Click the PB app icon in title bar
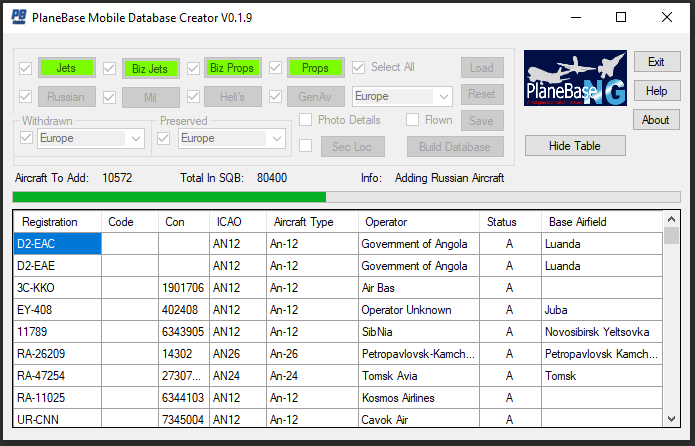Screen dimensions: 695x446 click(x=18, y=17)
